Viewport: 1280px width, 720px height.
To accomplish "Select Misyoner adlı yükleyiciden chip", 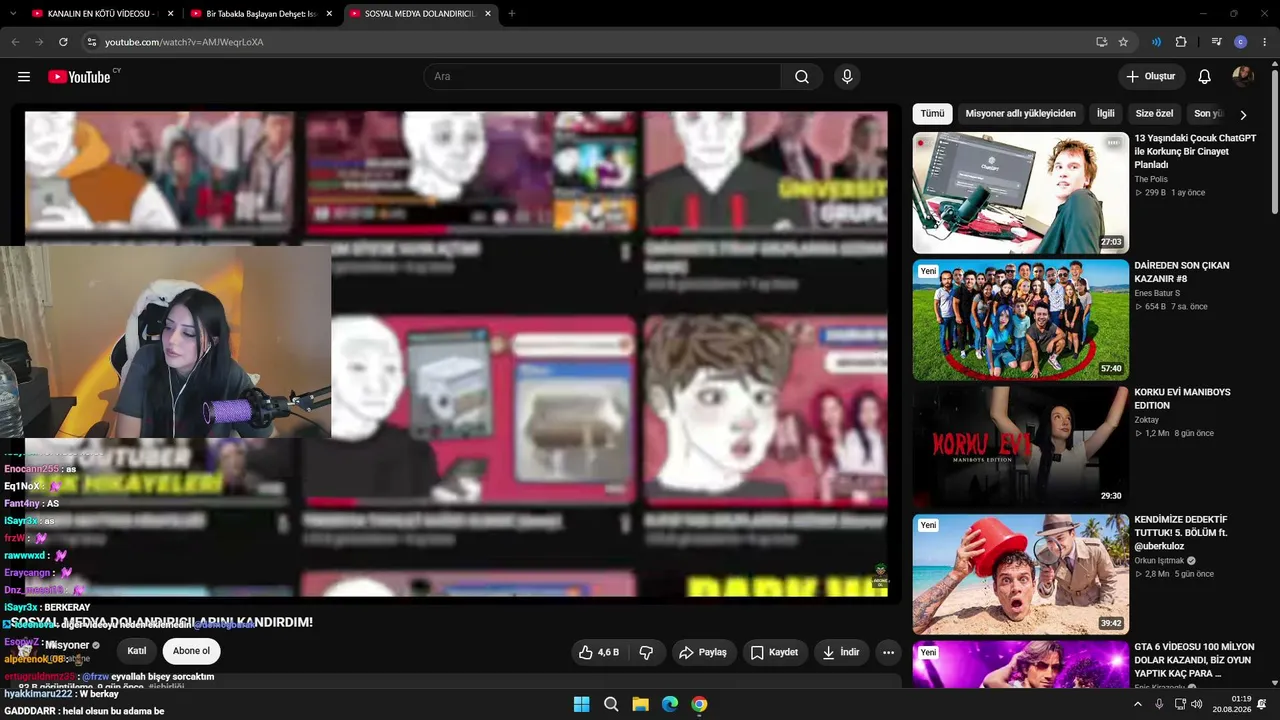I will click(x=1020, y=114).
